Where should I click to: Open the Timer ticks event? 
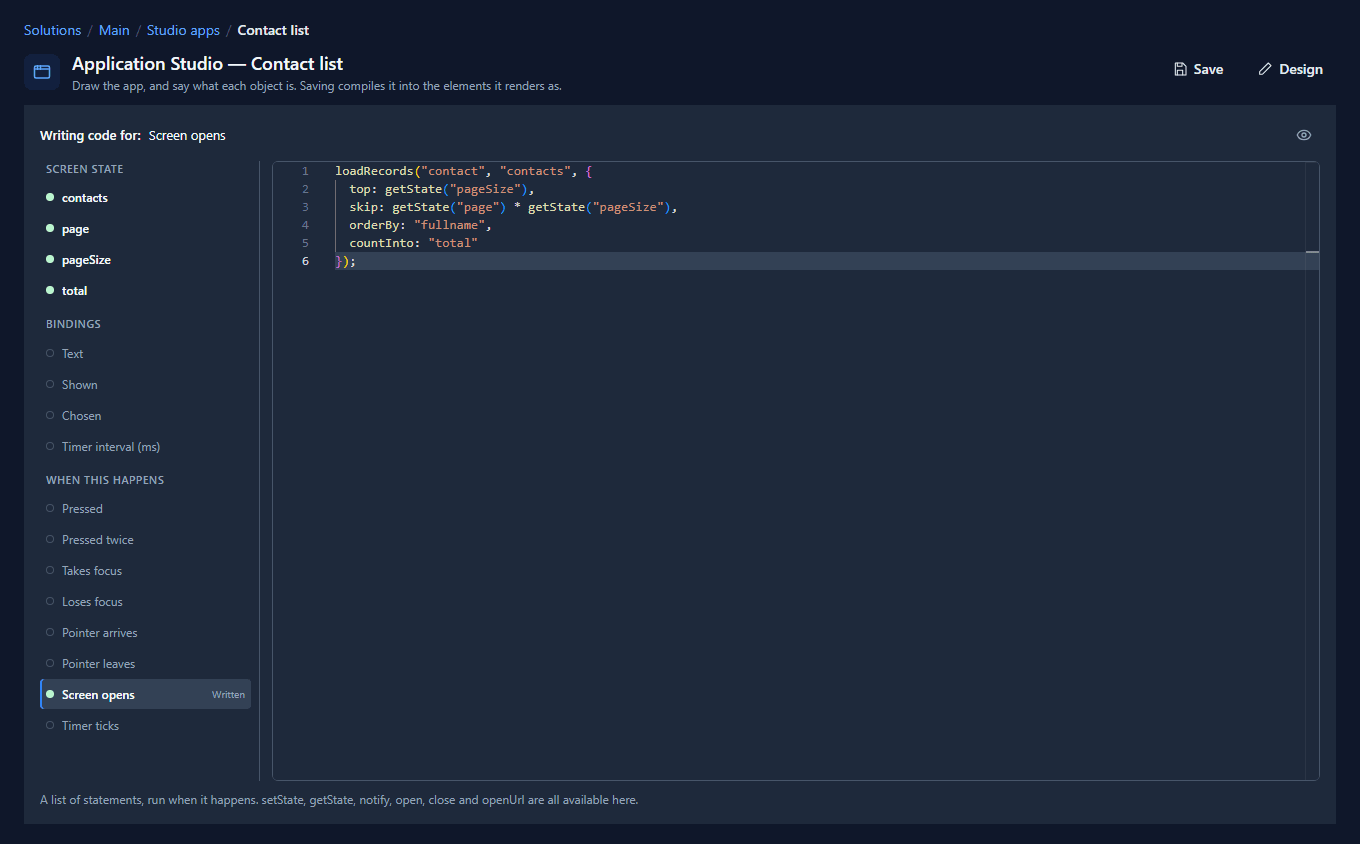pos(145,726)
